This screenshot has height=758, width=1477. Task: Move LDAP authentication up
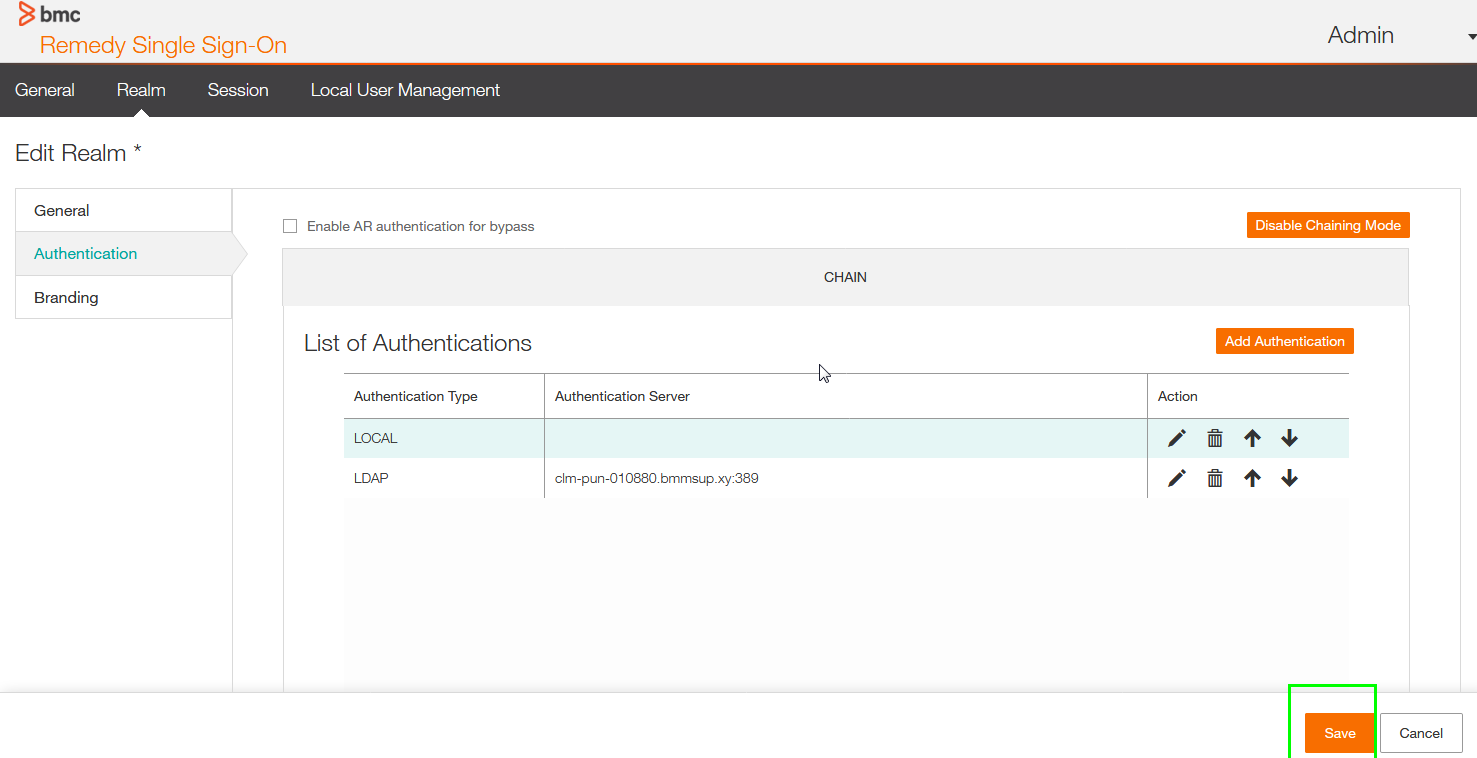[1252, 478]
